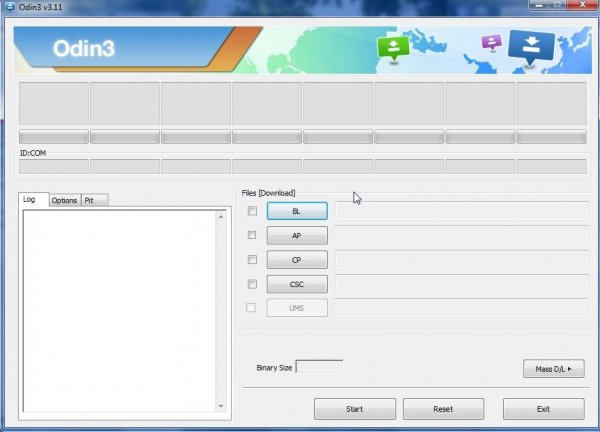Enable the BL checkbox
600x432 pixels.
[x=252, y=211]
